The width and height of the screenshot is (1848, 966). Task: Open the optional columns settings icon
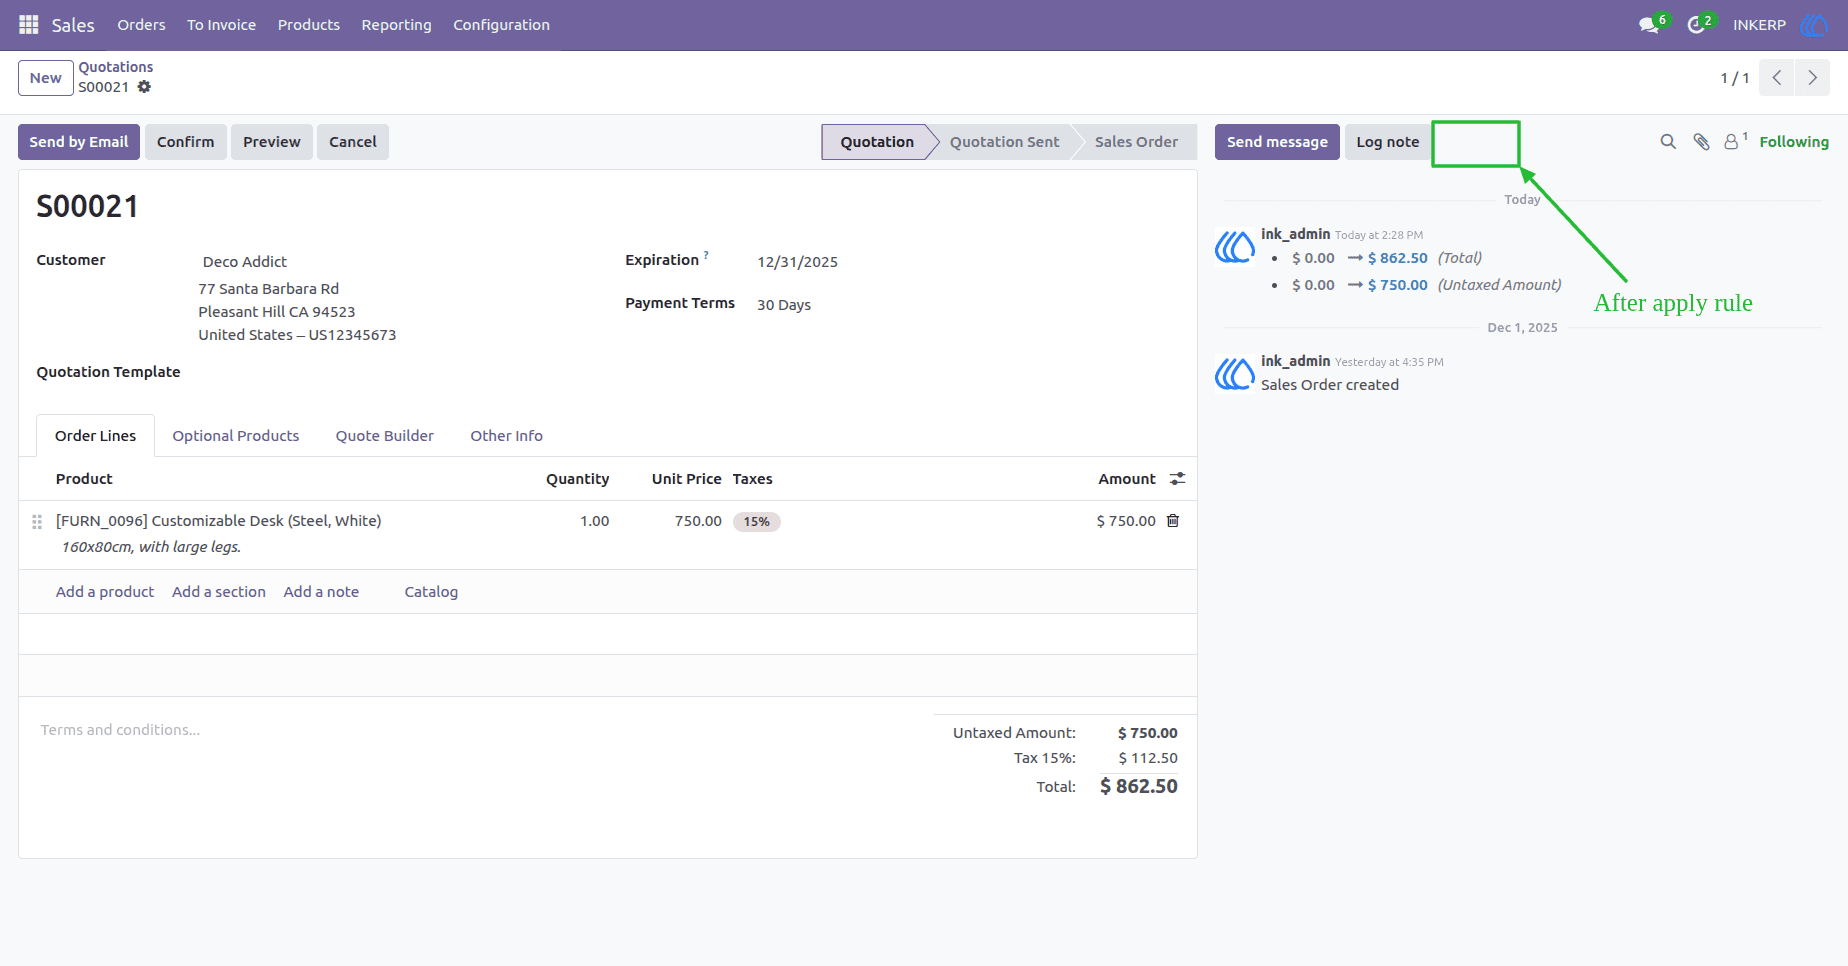coord(1178,479)
